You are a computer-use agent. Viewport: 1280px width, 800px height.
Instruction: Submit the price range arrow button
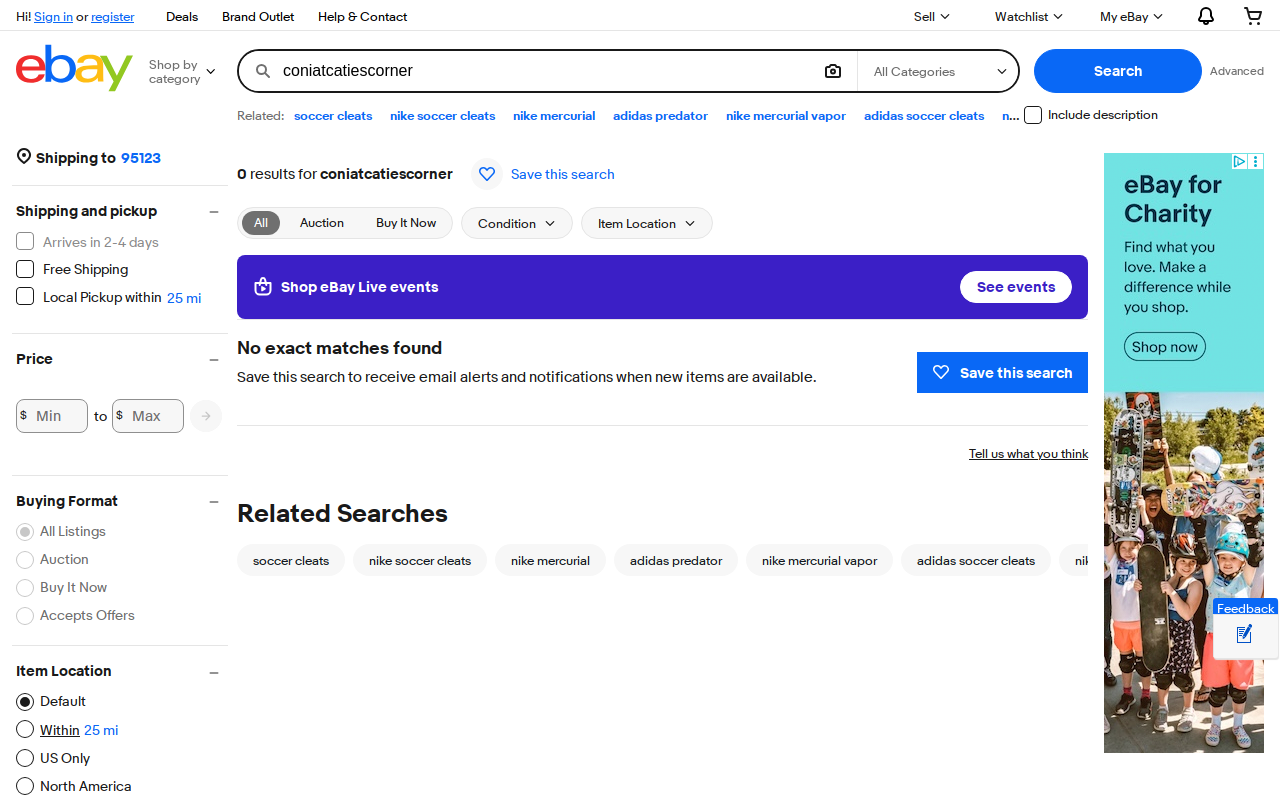click(206, 416)
